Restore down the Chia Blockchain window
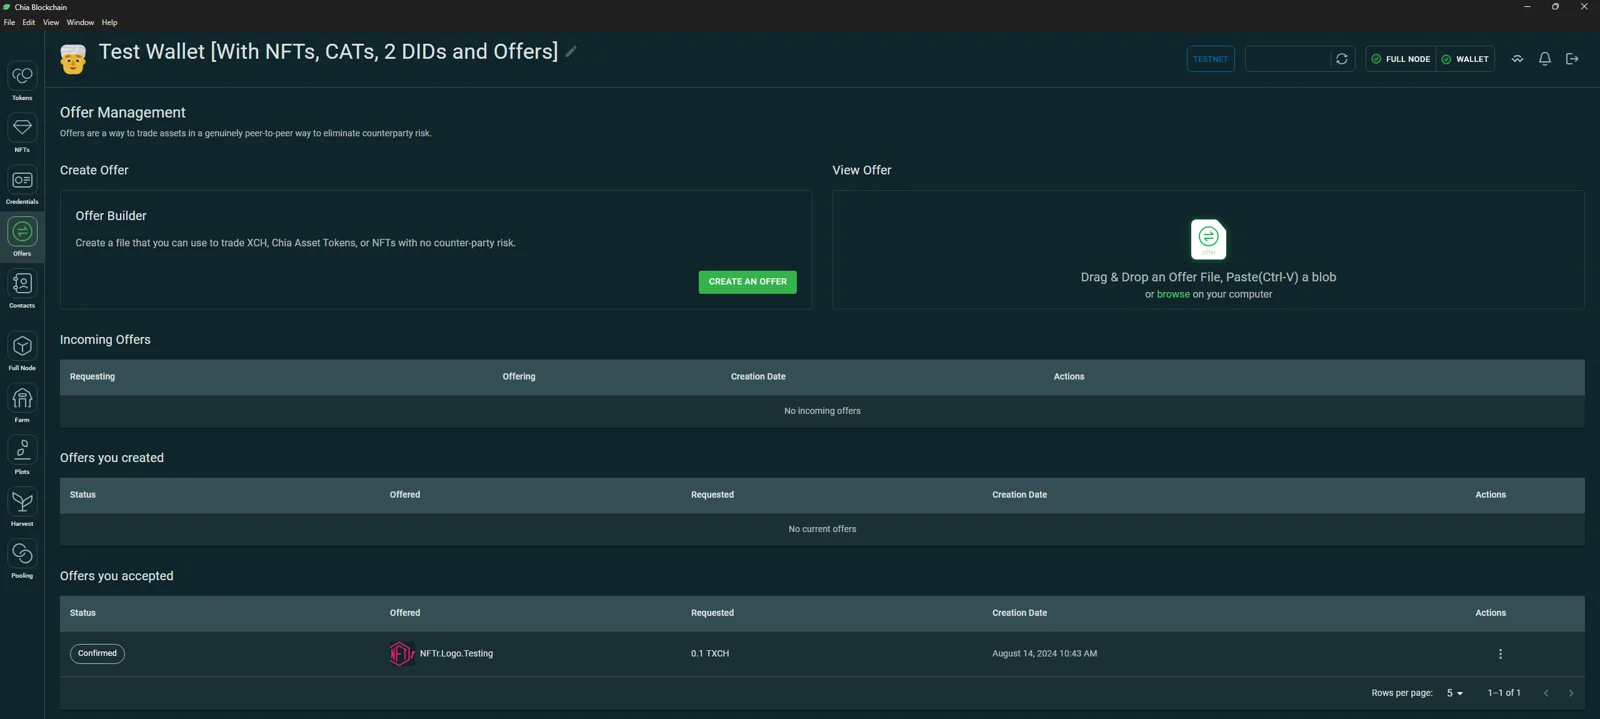 (x=1555, y=7)
